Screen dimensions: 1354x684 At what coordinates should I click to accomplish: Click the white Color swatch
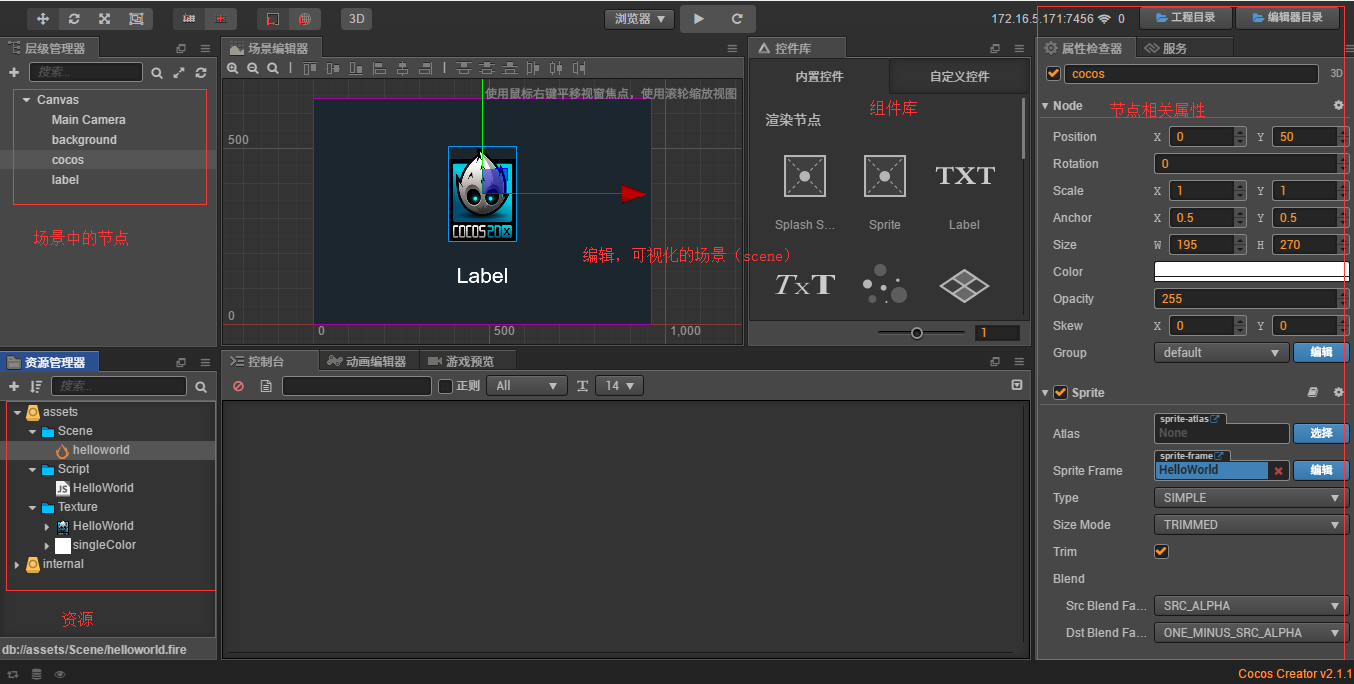tap(1250, 272)
